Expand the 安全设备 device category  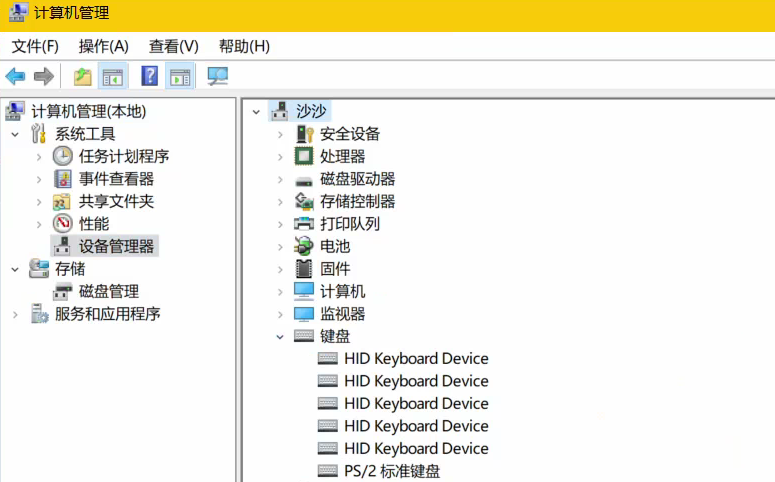(280, 134)
